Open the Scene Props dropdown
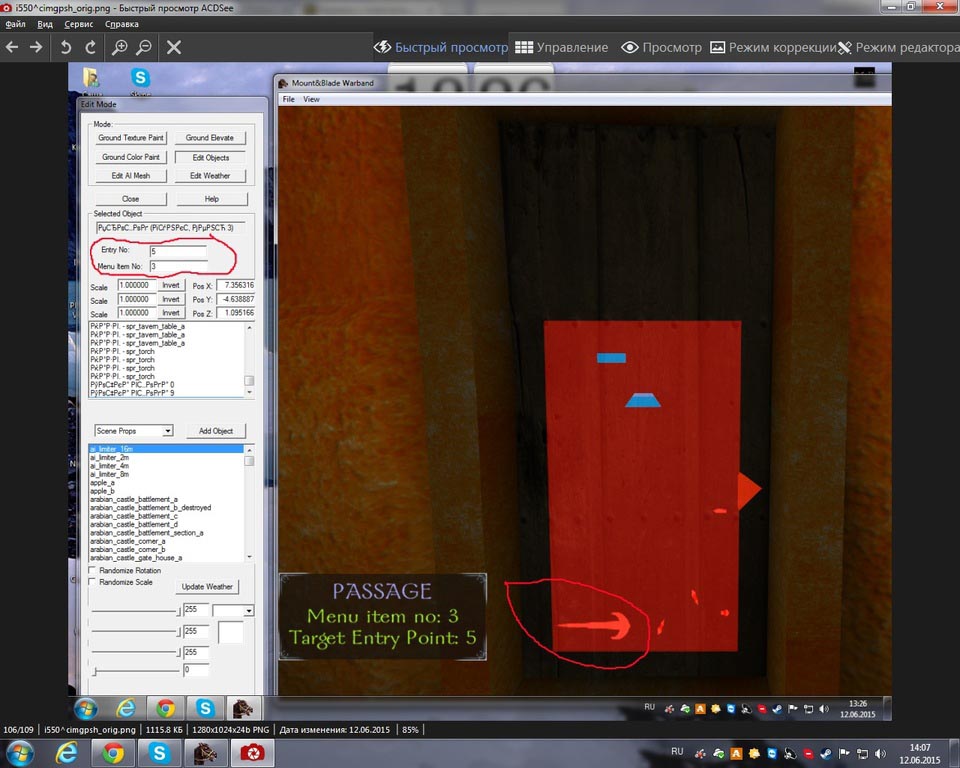This screenshot has height=768, width=960. 167,431
